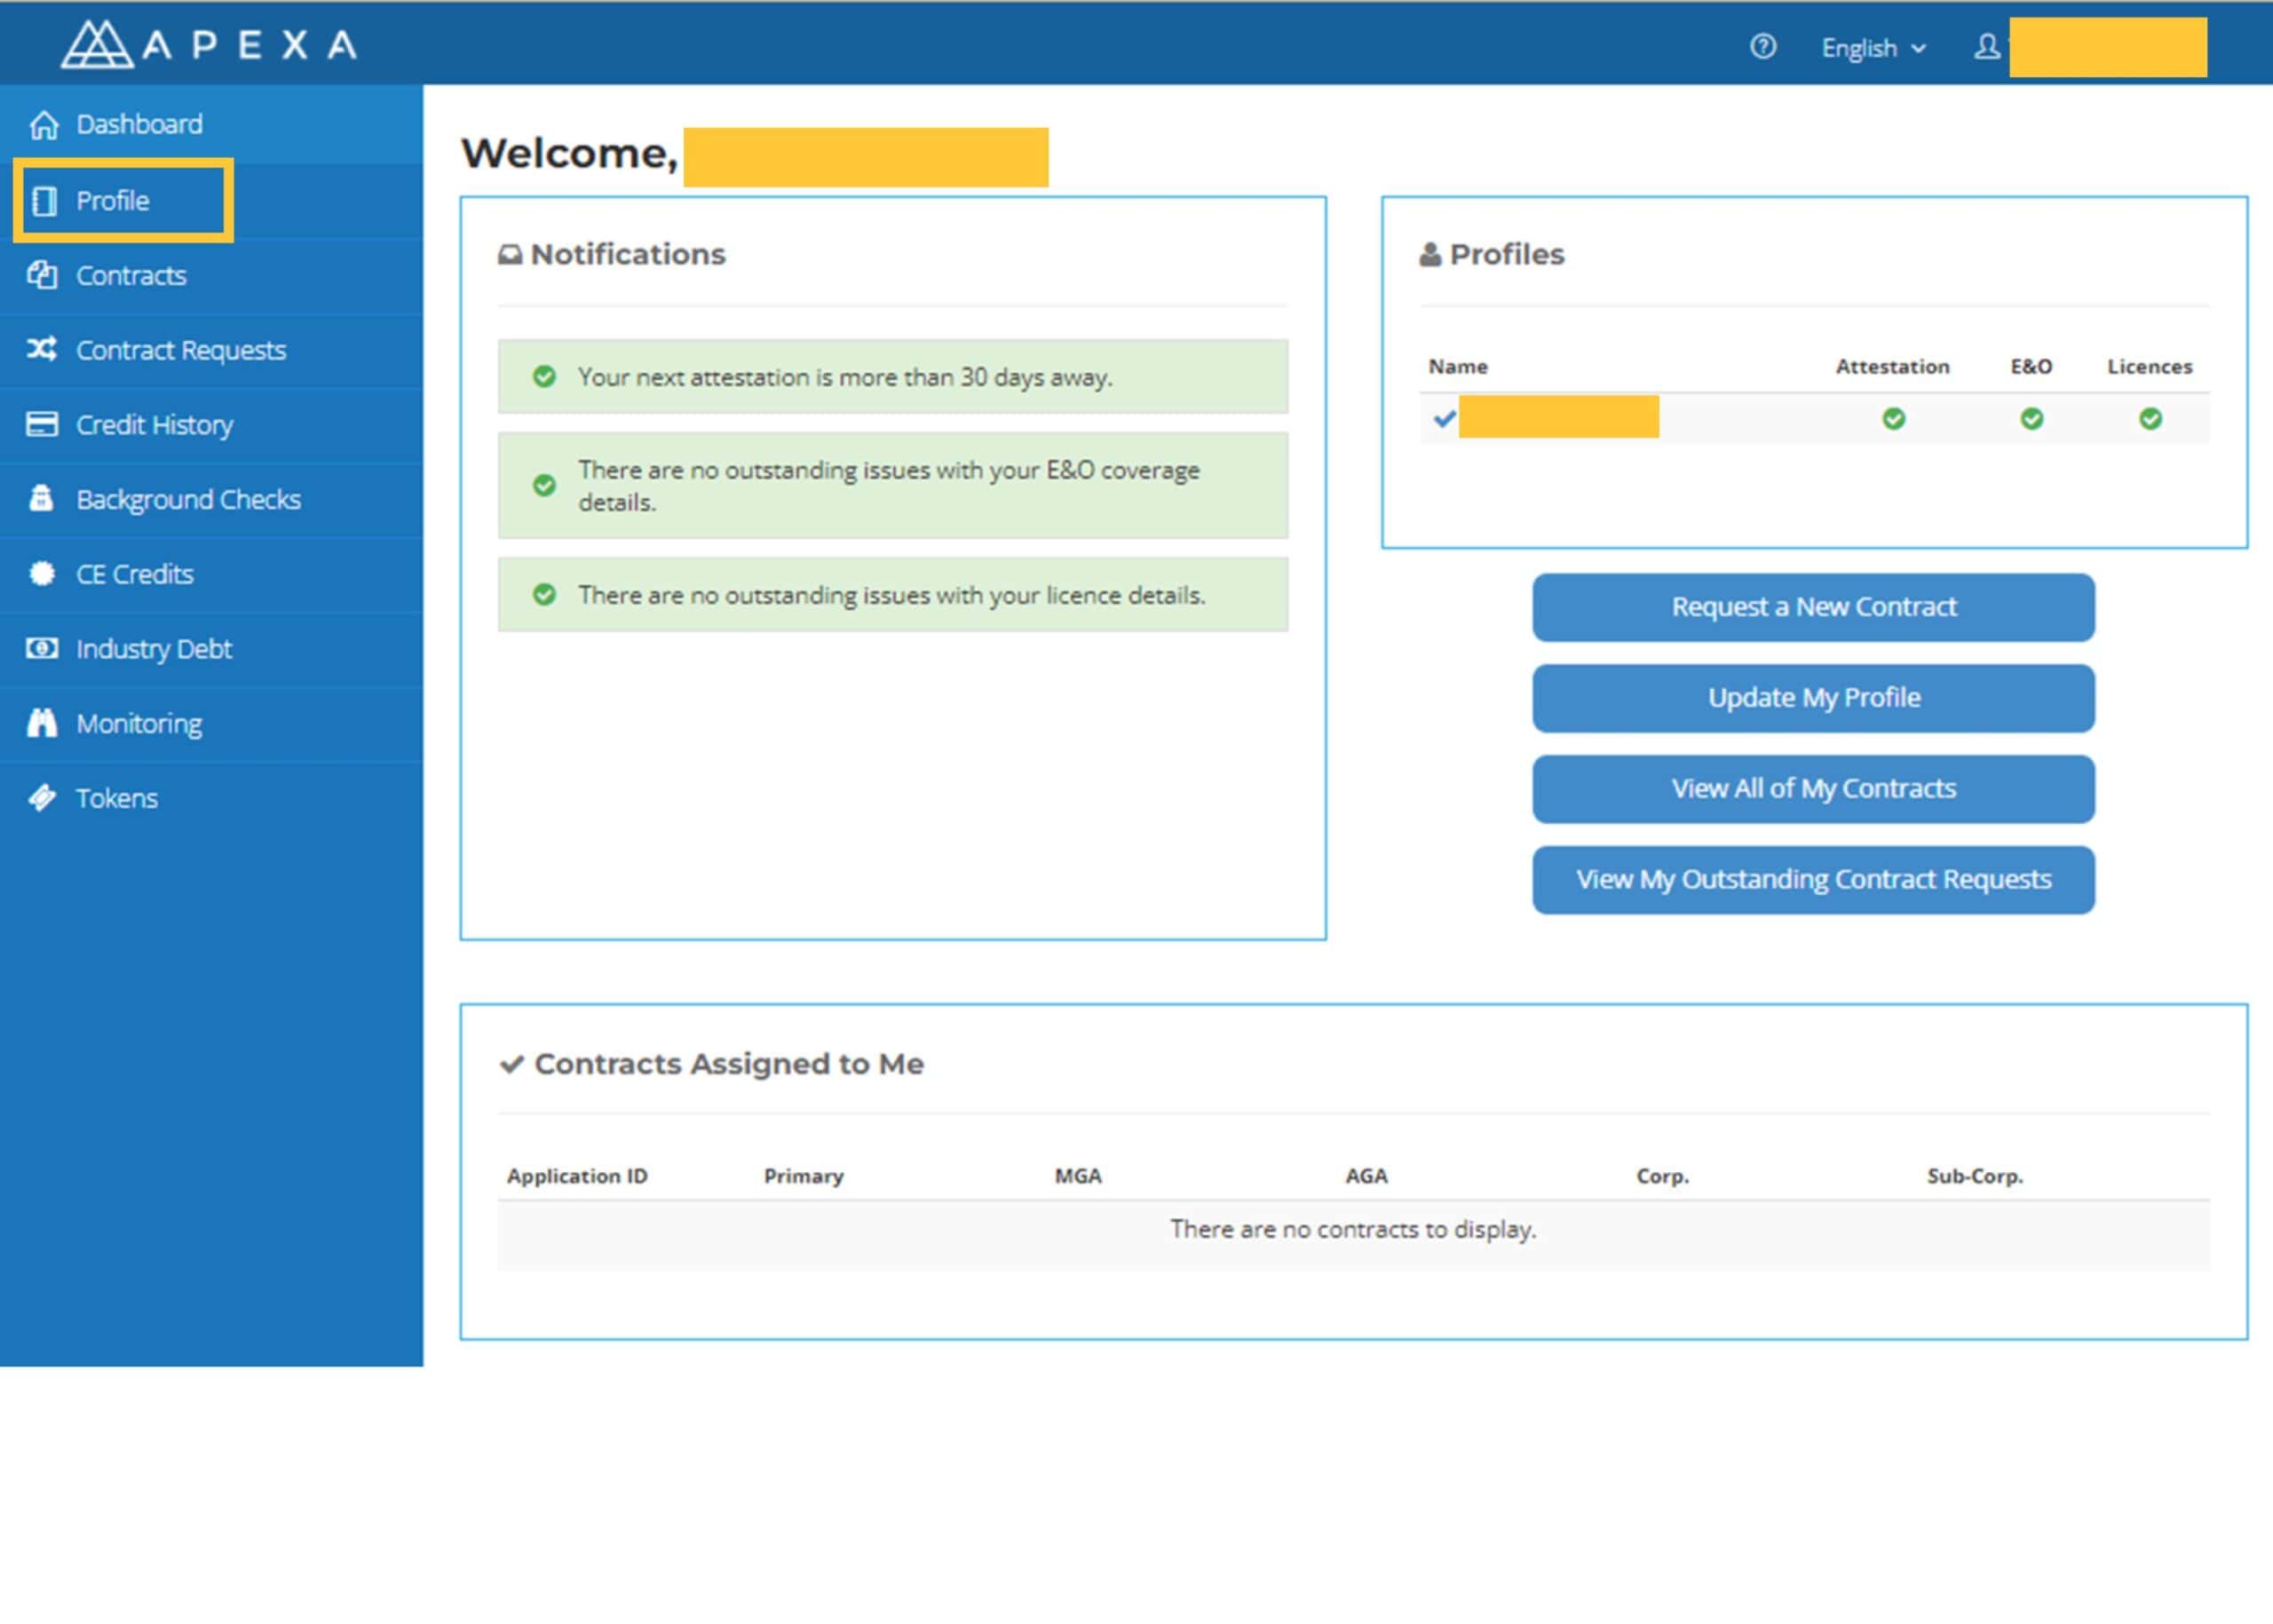Click the Licences column header
The image size is (2273, 1624).
(x=2149, y=367)
